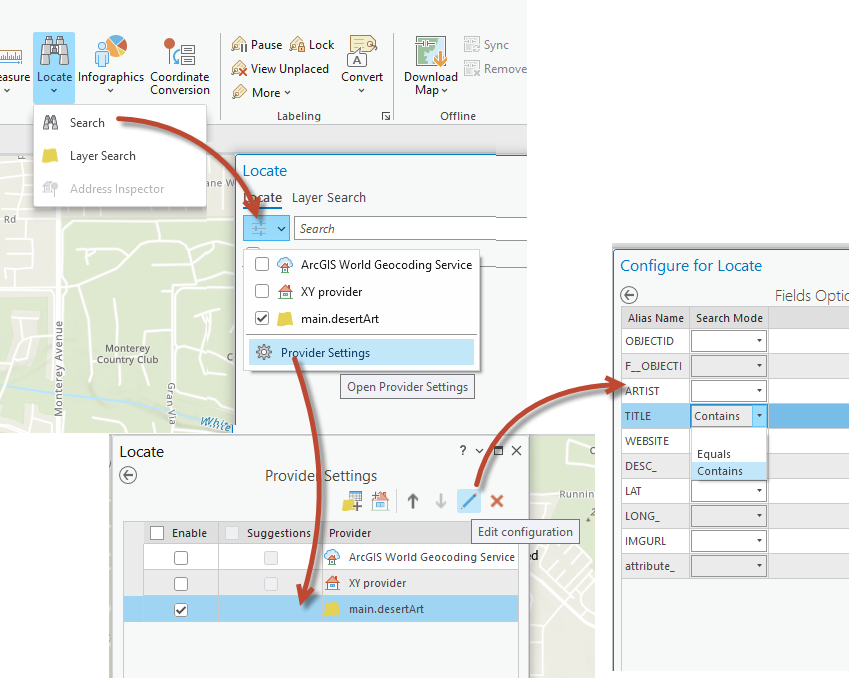Click the Search Mode column header
Image resolution: width=849 pixels, height=678 pixels.
[x=729, y=318]
